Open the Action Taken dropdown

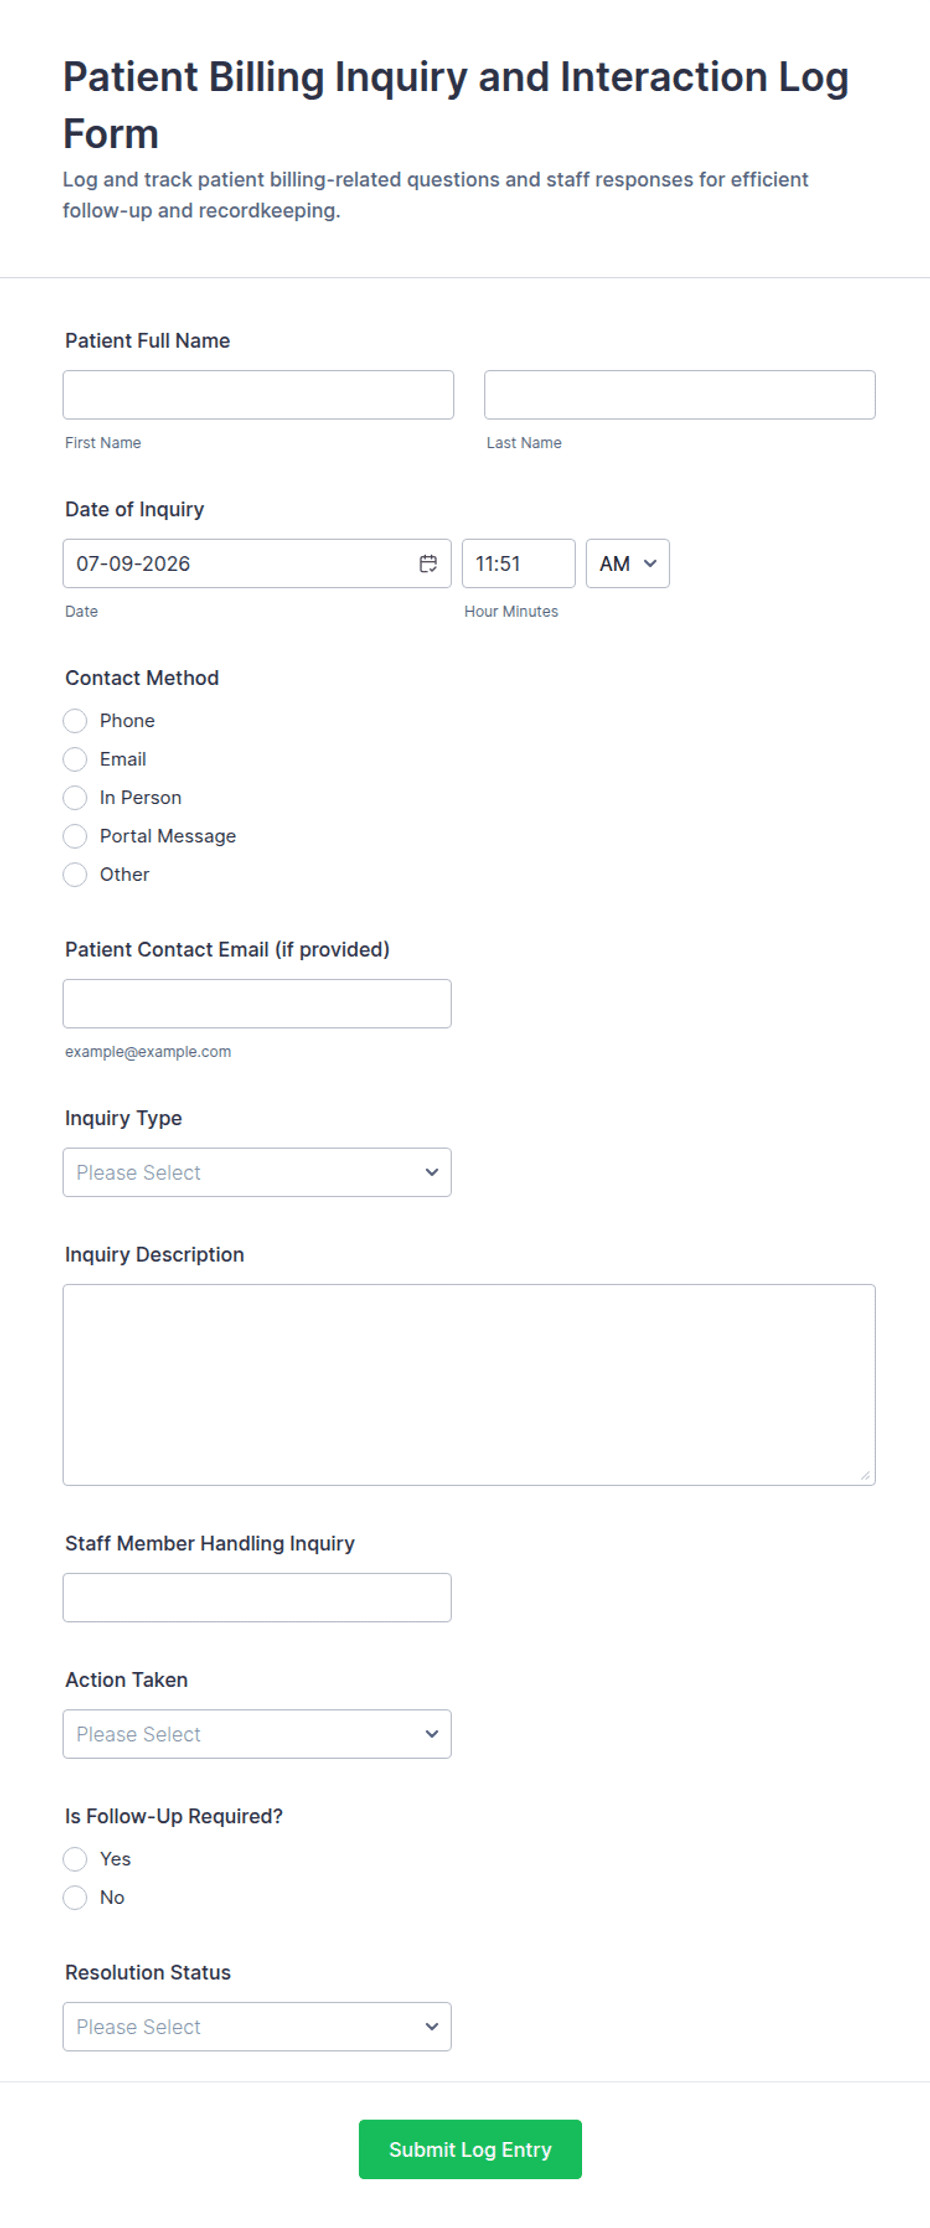(x=257, y=1734)
